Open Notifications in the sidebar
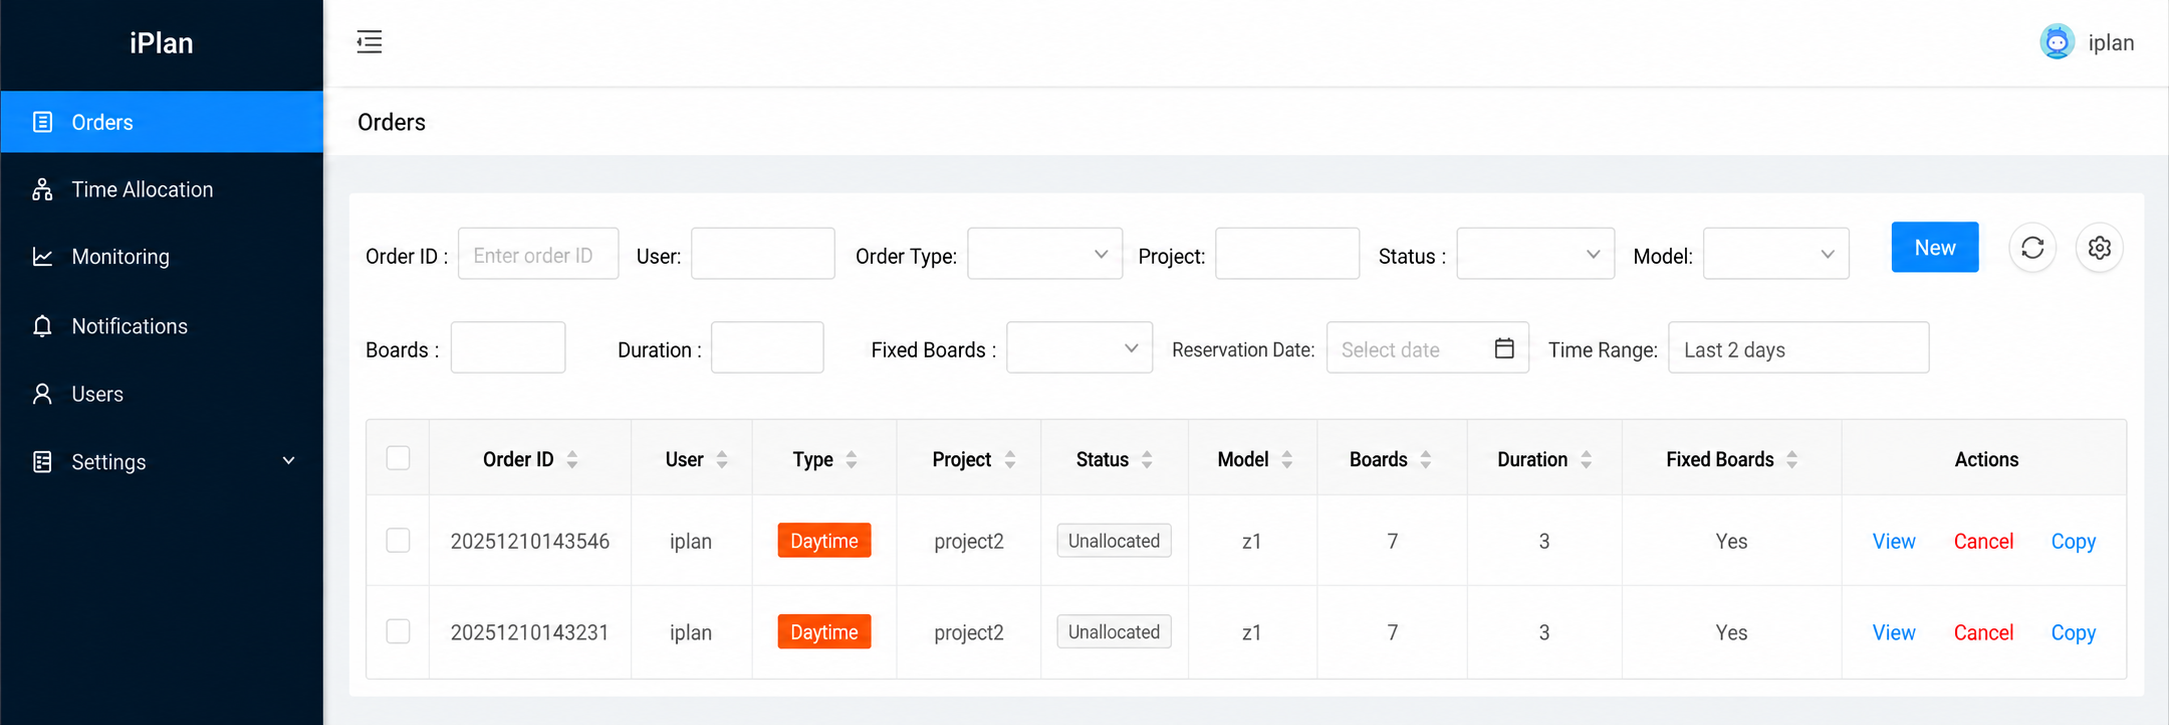The height and width of the screenshot is (725, 2169). (162, 326)
